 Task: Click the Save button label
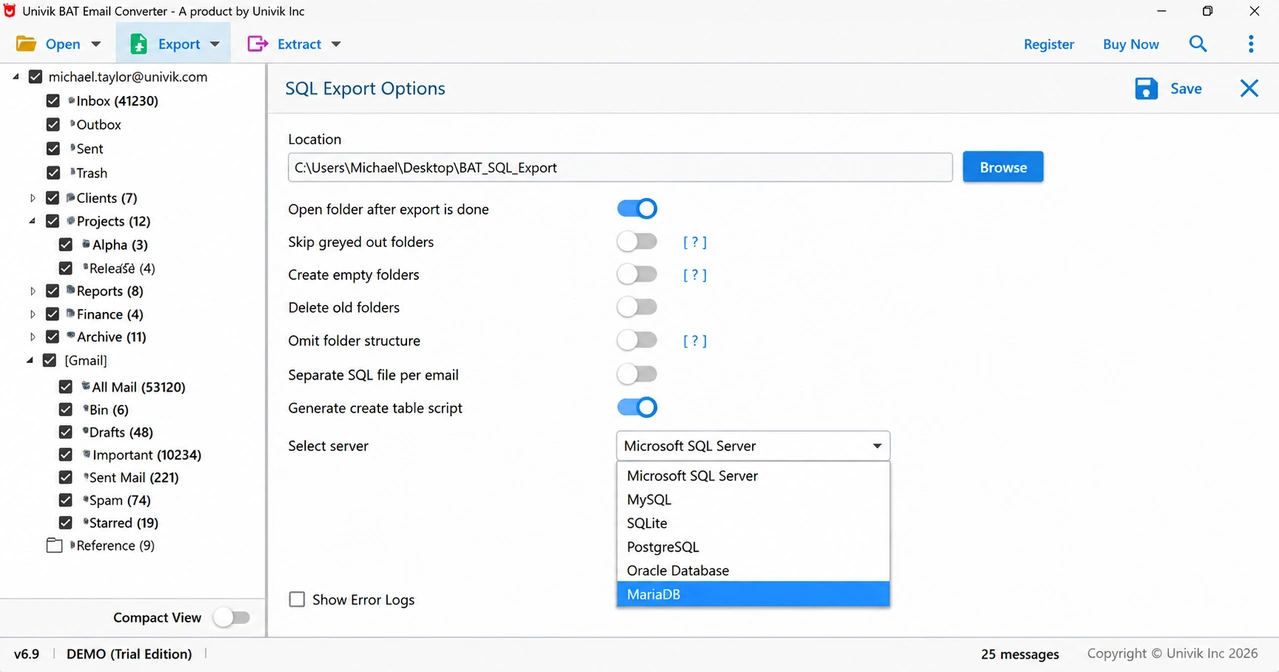[x=1186, y=89]
